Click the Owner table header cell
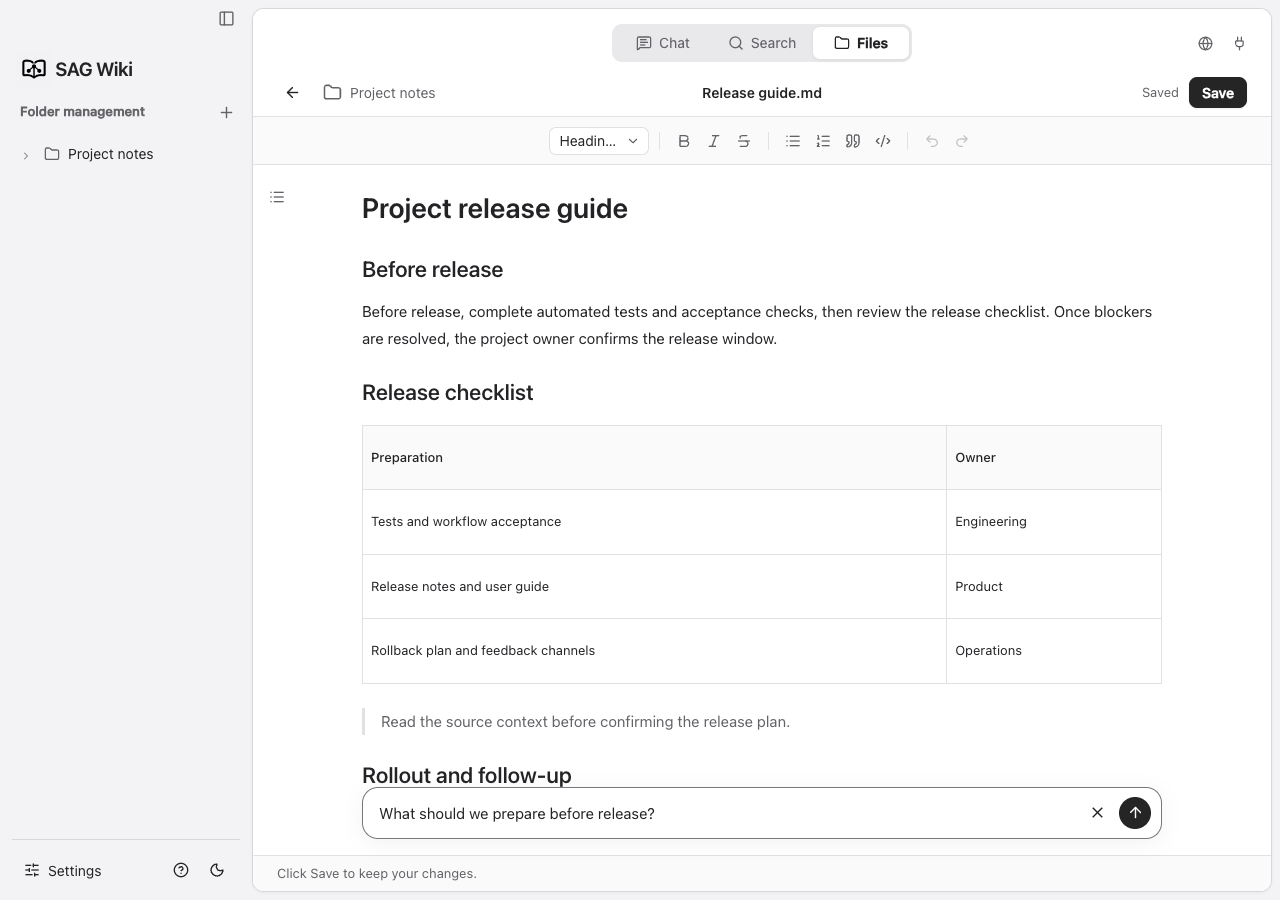 (1054, 458)
